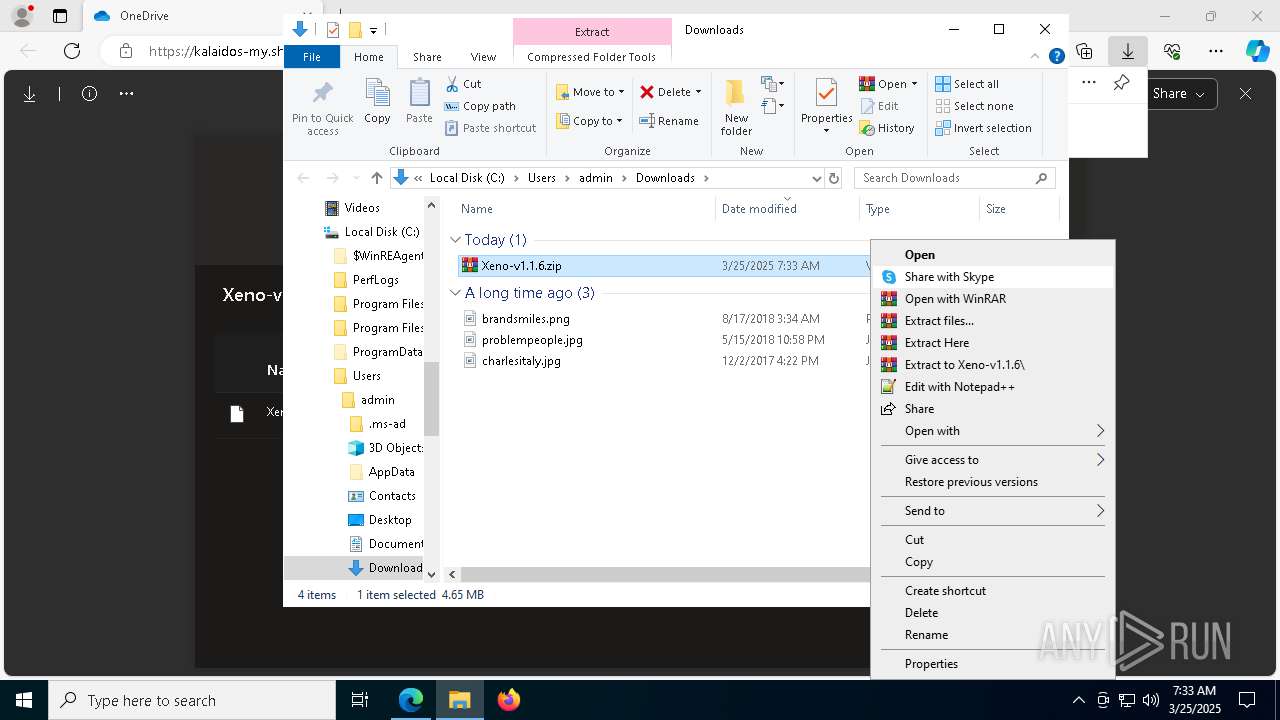Click Copy path in Clipboard group

[480, 106]
